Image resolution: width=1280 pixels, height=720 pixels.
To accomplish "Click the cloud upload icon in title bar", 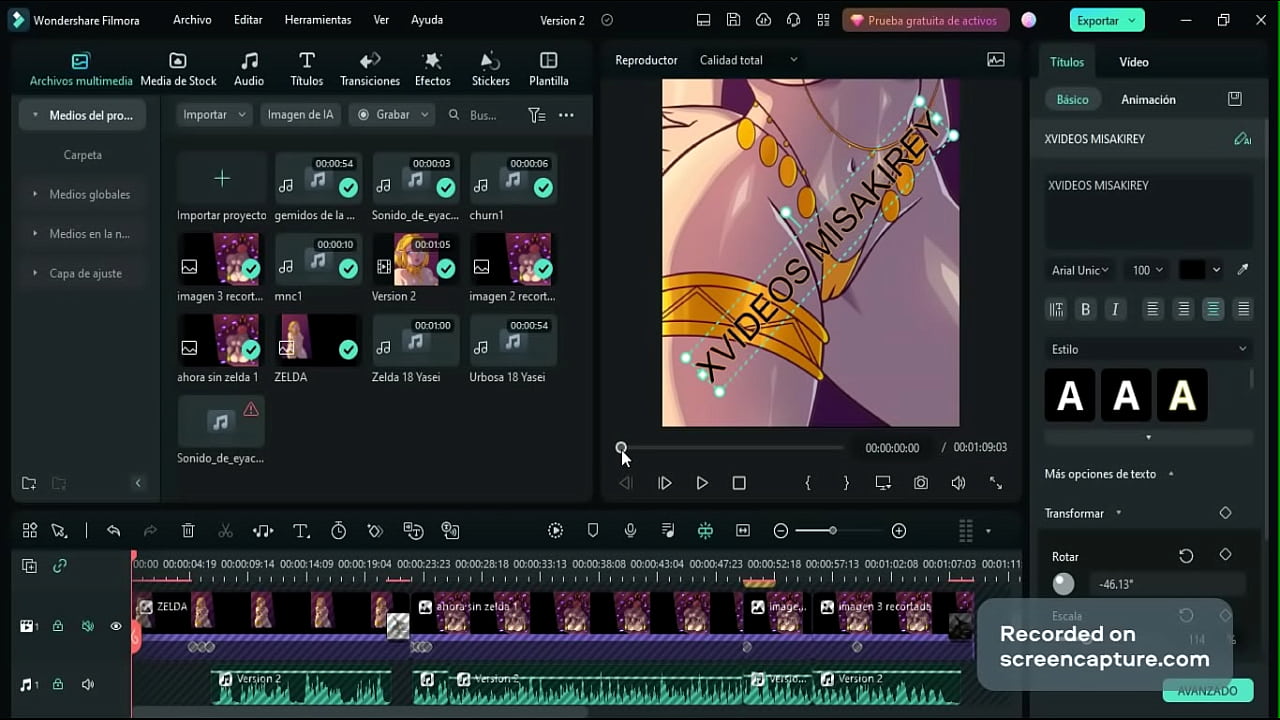I will (x=763, y=20).
